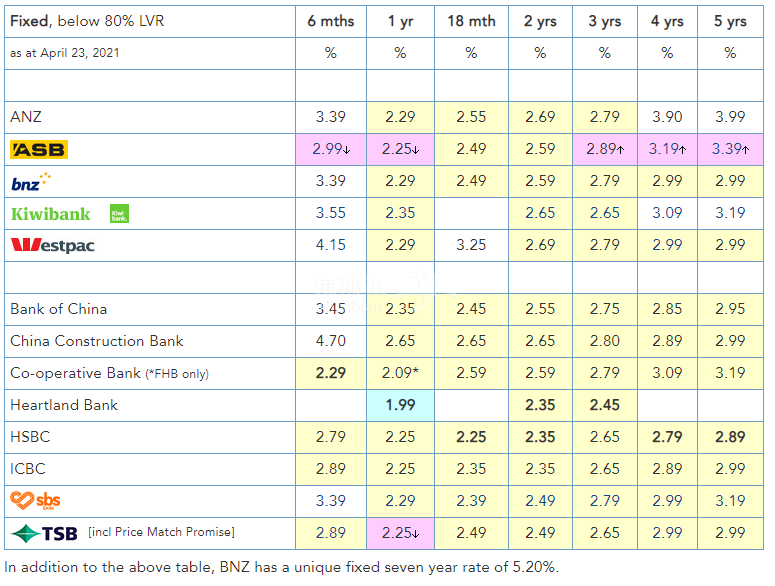Click Bank of China's 4 year rate 2.85
775x586 pixels.
(667, 309)
